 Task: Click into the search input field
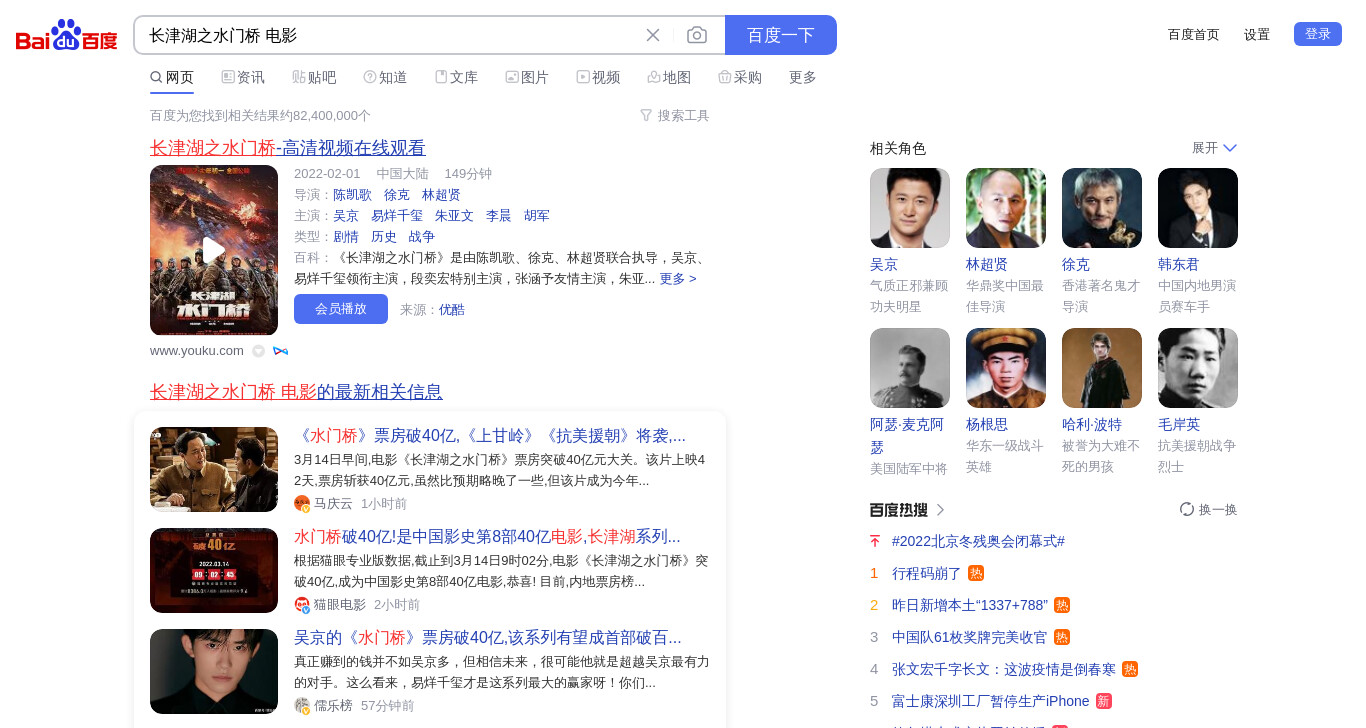coord(390,35)
